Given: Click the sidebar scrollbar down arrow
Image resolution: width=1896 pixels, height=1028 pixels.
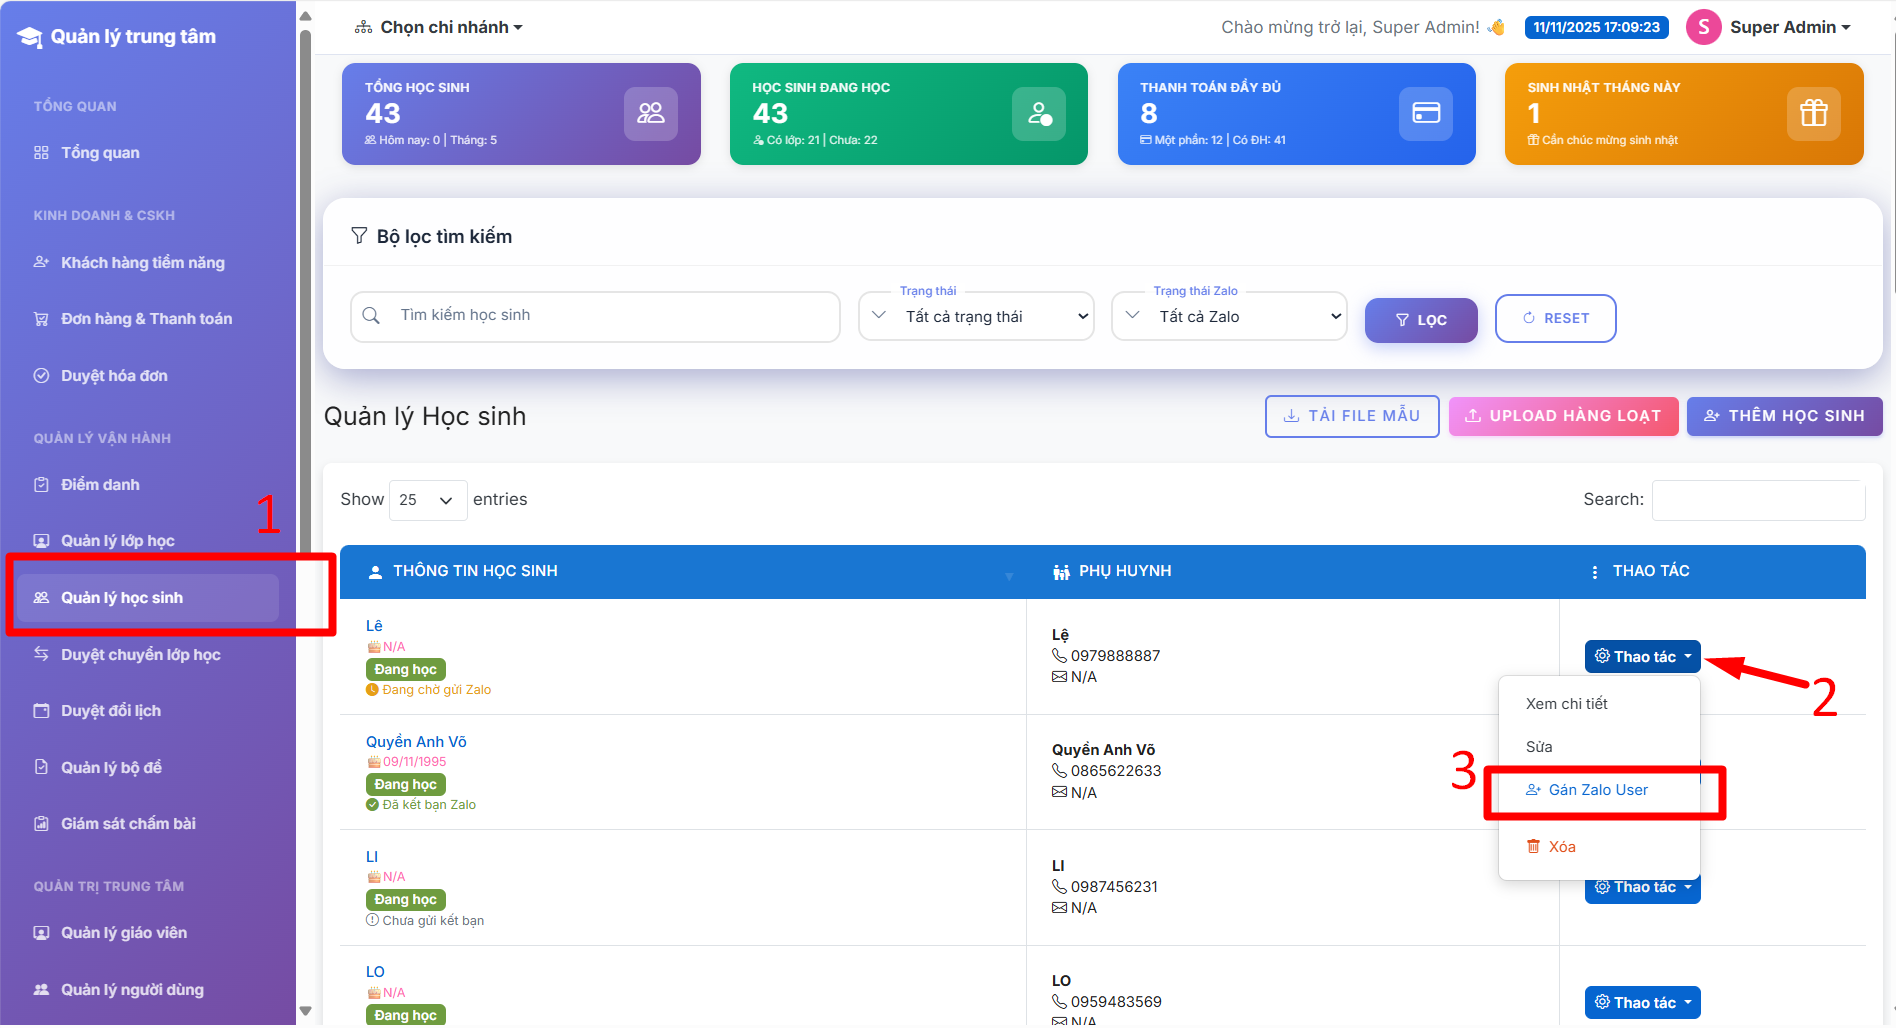Looking at the screenshot, I should pyautogui.click(x=305, y=1011).
